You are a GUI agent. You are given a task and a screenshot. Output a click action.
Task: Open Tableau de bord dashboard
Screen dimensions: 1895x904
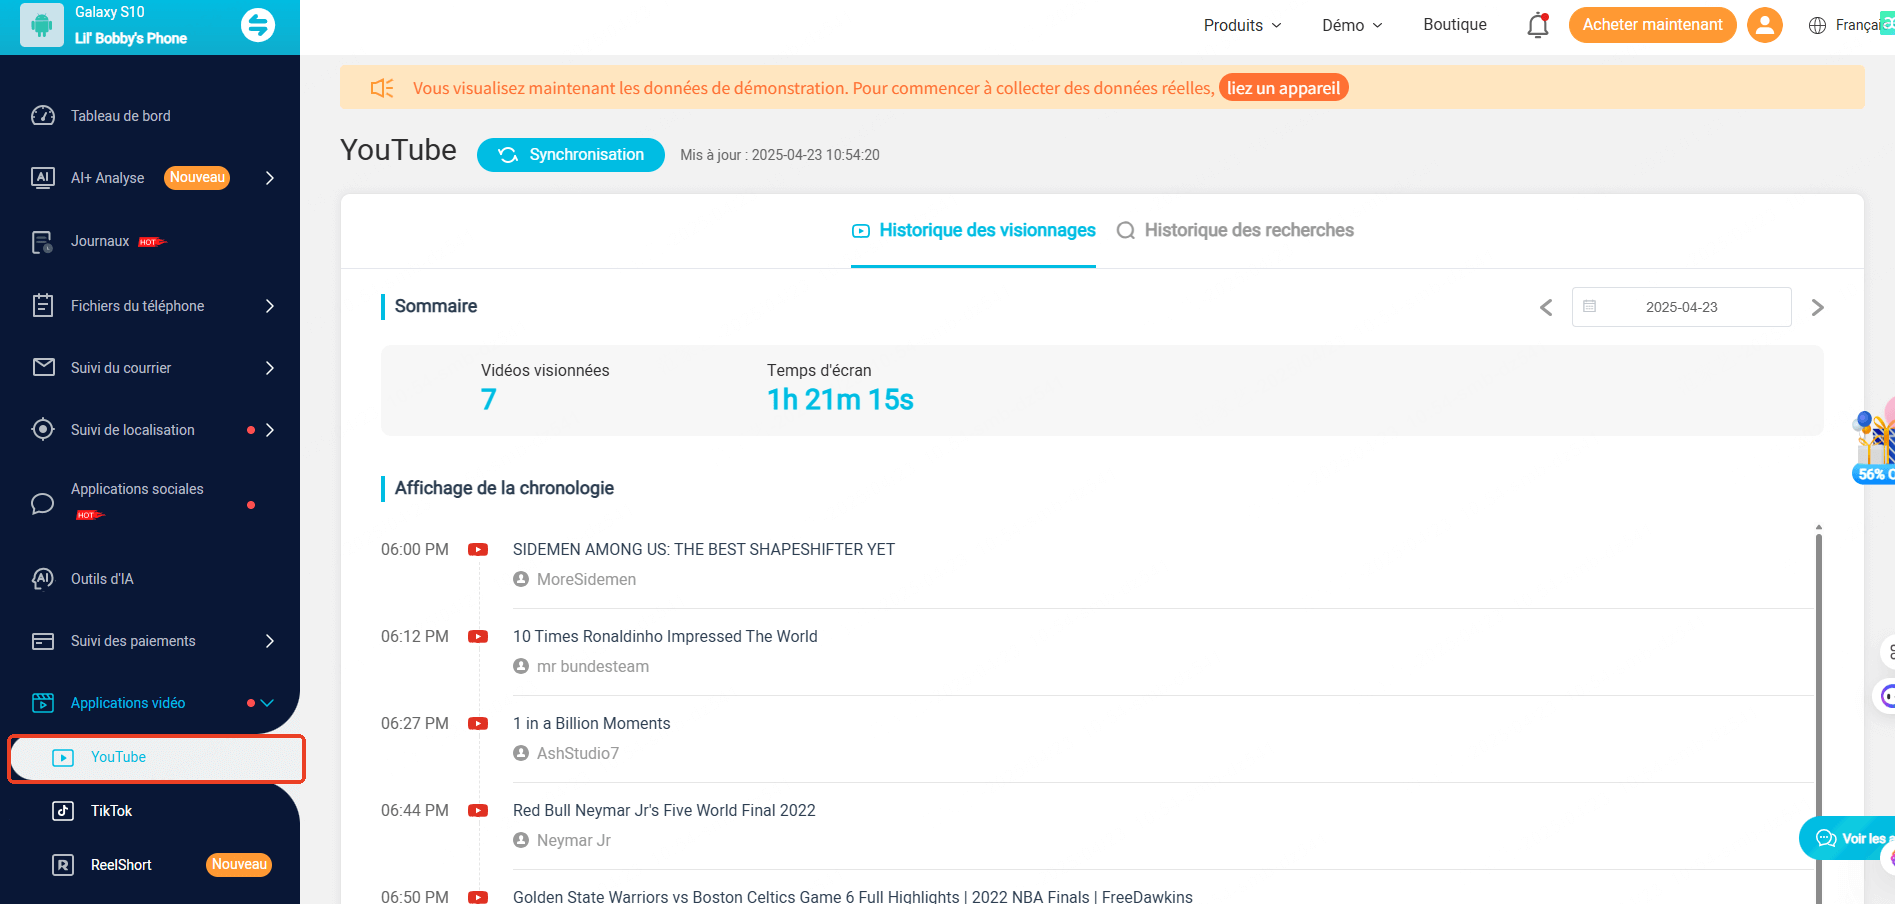tap(121, 116)
